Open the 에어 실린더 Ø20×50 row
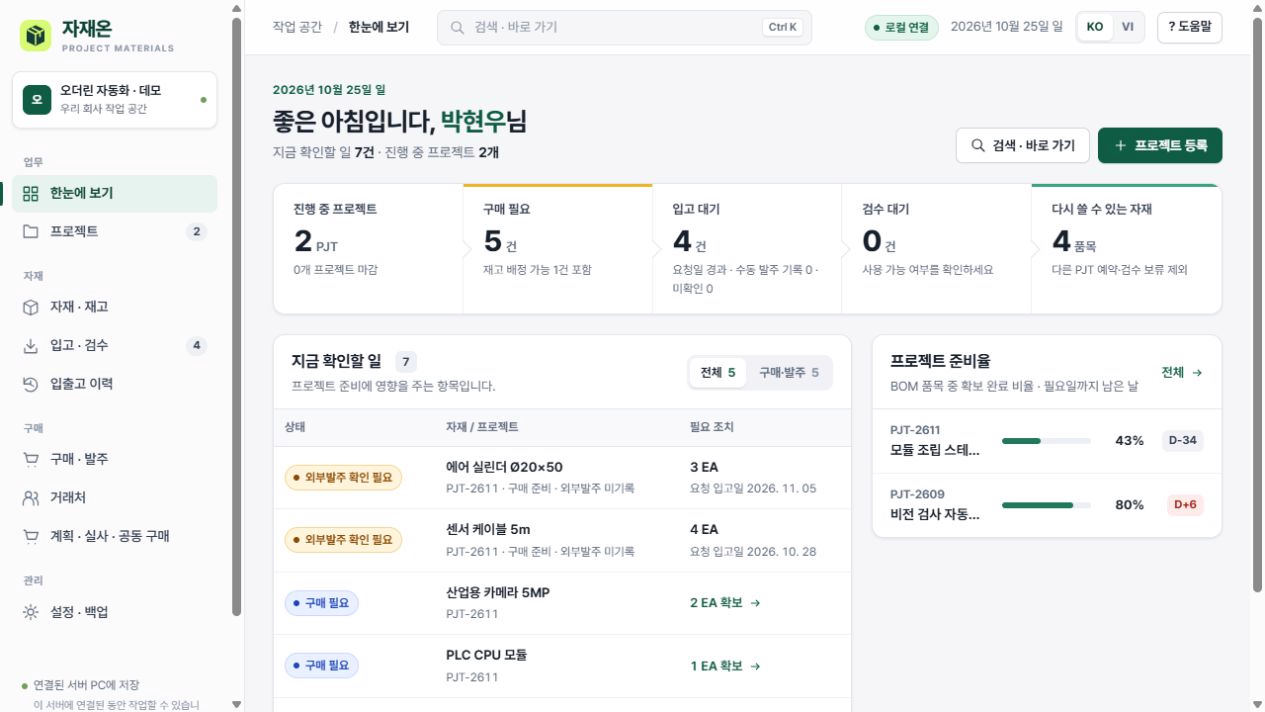This screenshot has width=1265, height=712. pos(562,478)
